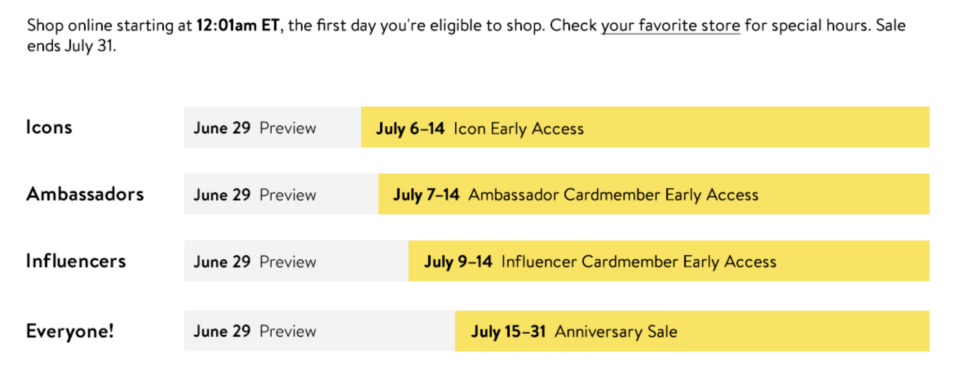Click the bold 'July 15–31' date text
960x375 pixels.
(x=508, y=333)
